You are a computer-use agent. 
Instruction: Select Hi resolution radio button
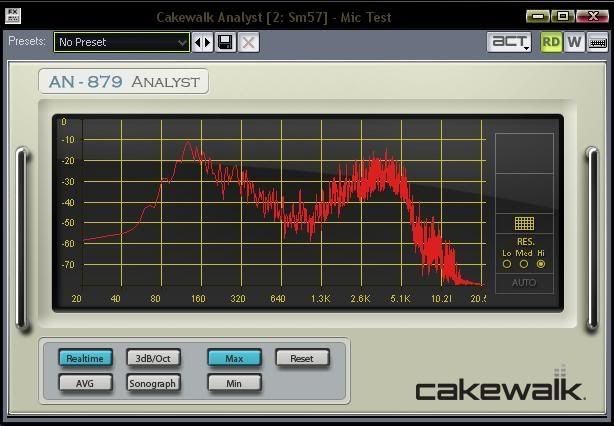tap(541, 264)
